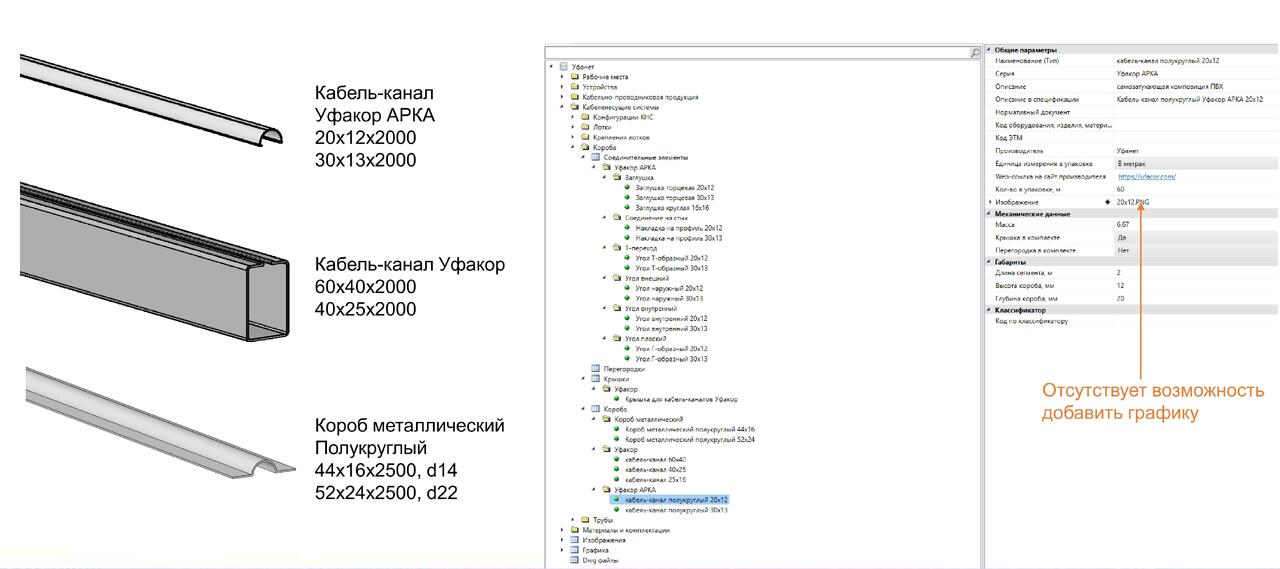Click the Заглушка folder icon
Screen dimensions: 1280x569
click(x=617, y=178)
